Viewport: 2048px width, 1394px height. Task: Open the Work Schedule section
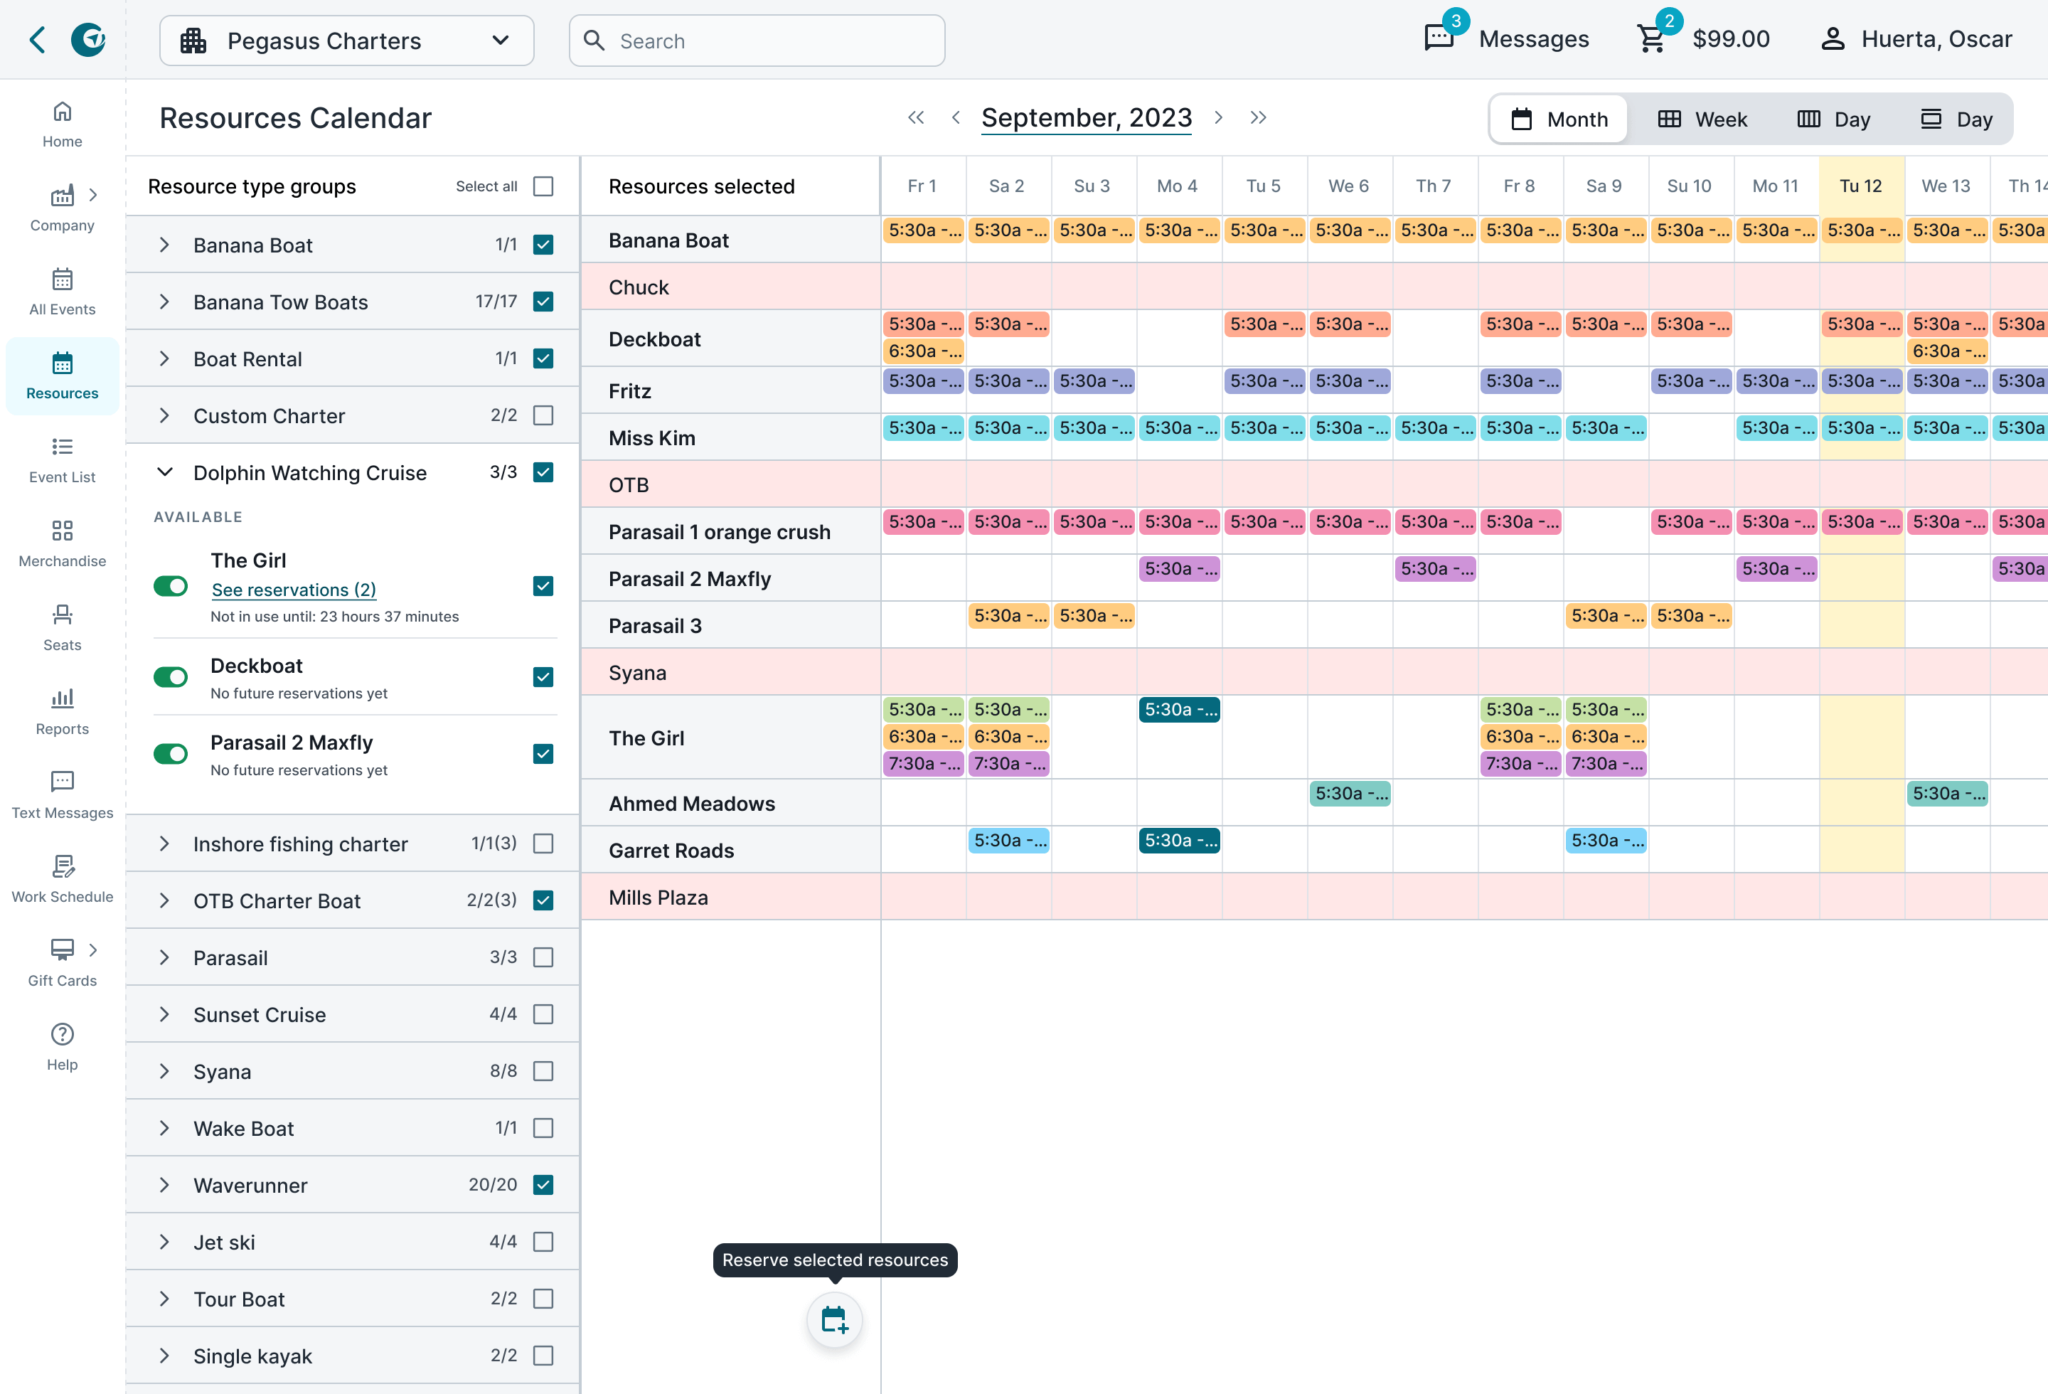[x=61, y=877]
